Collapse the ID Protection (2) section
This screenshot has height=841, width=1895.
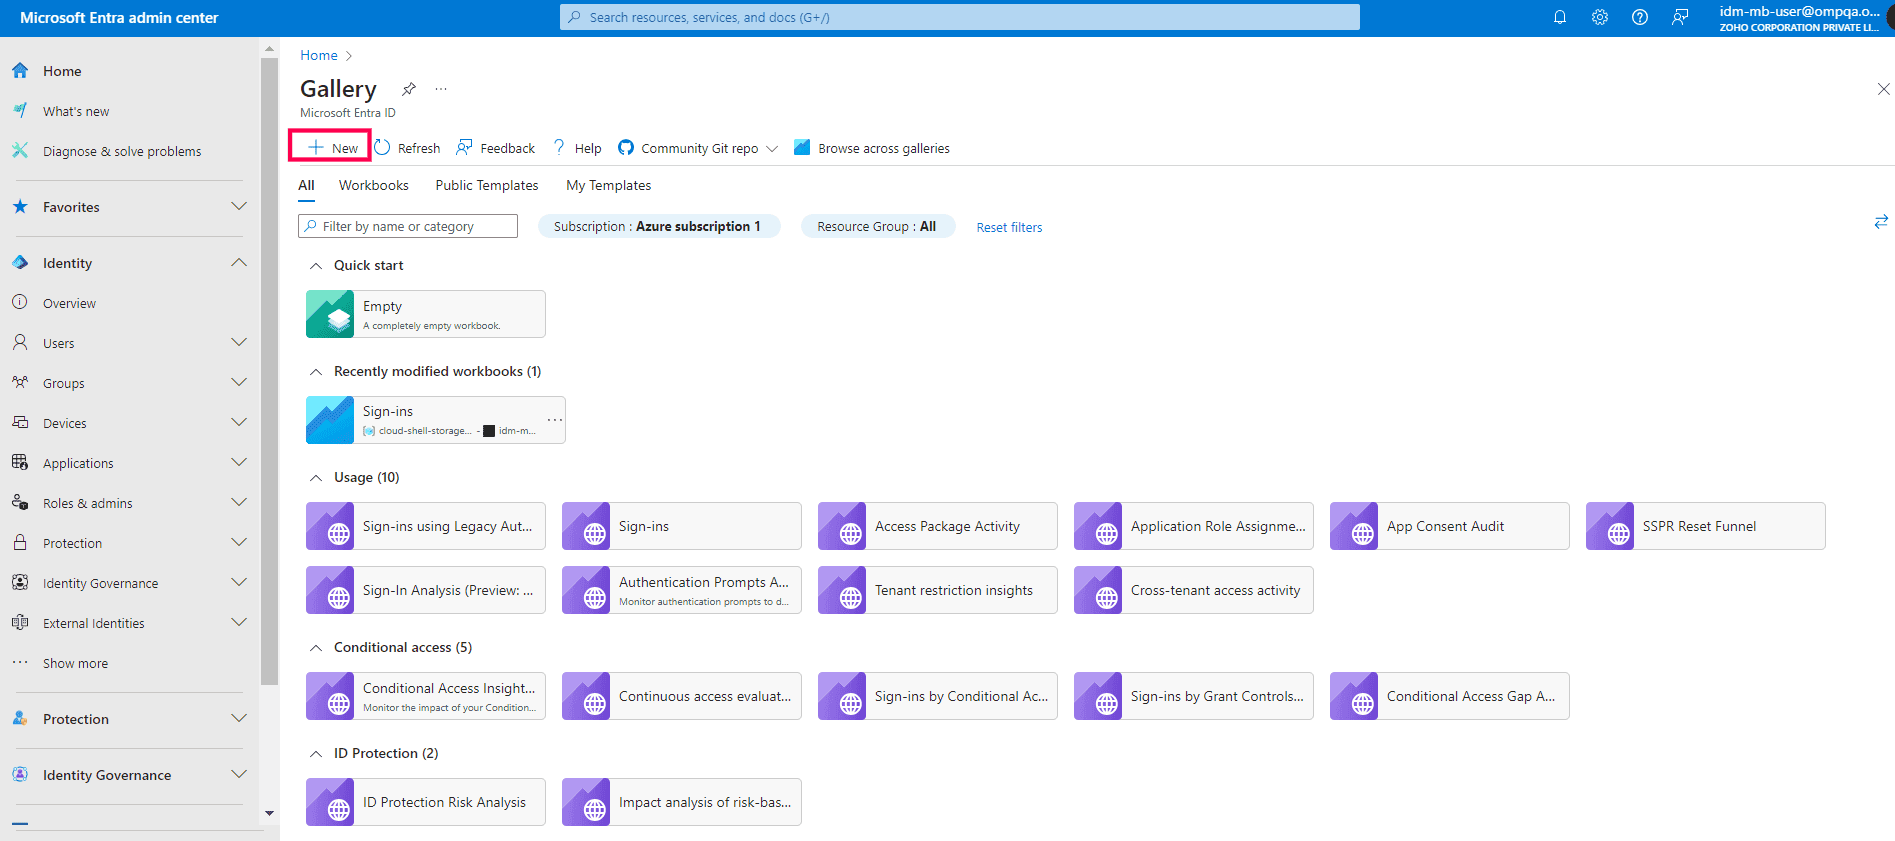tap(316, 753)
